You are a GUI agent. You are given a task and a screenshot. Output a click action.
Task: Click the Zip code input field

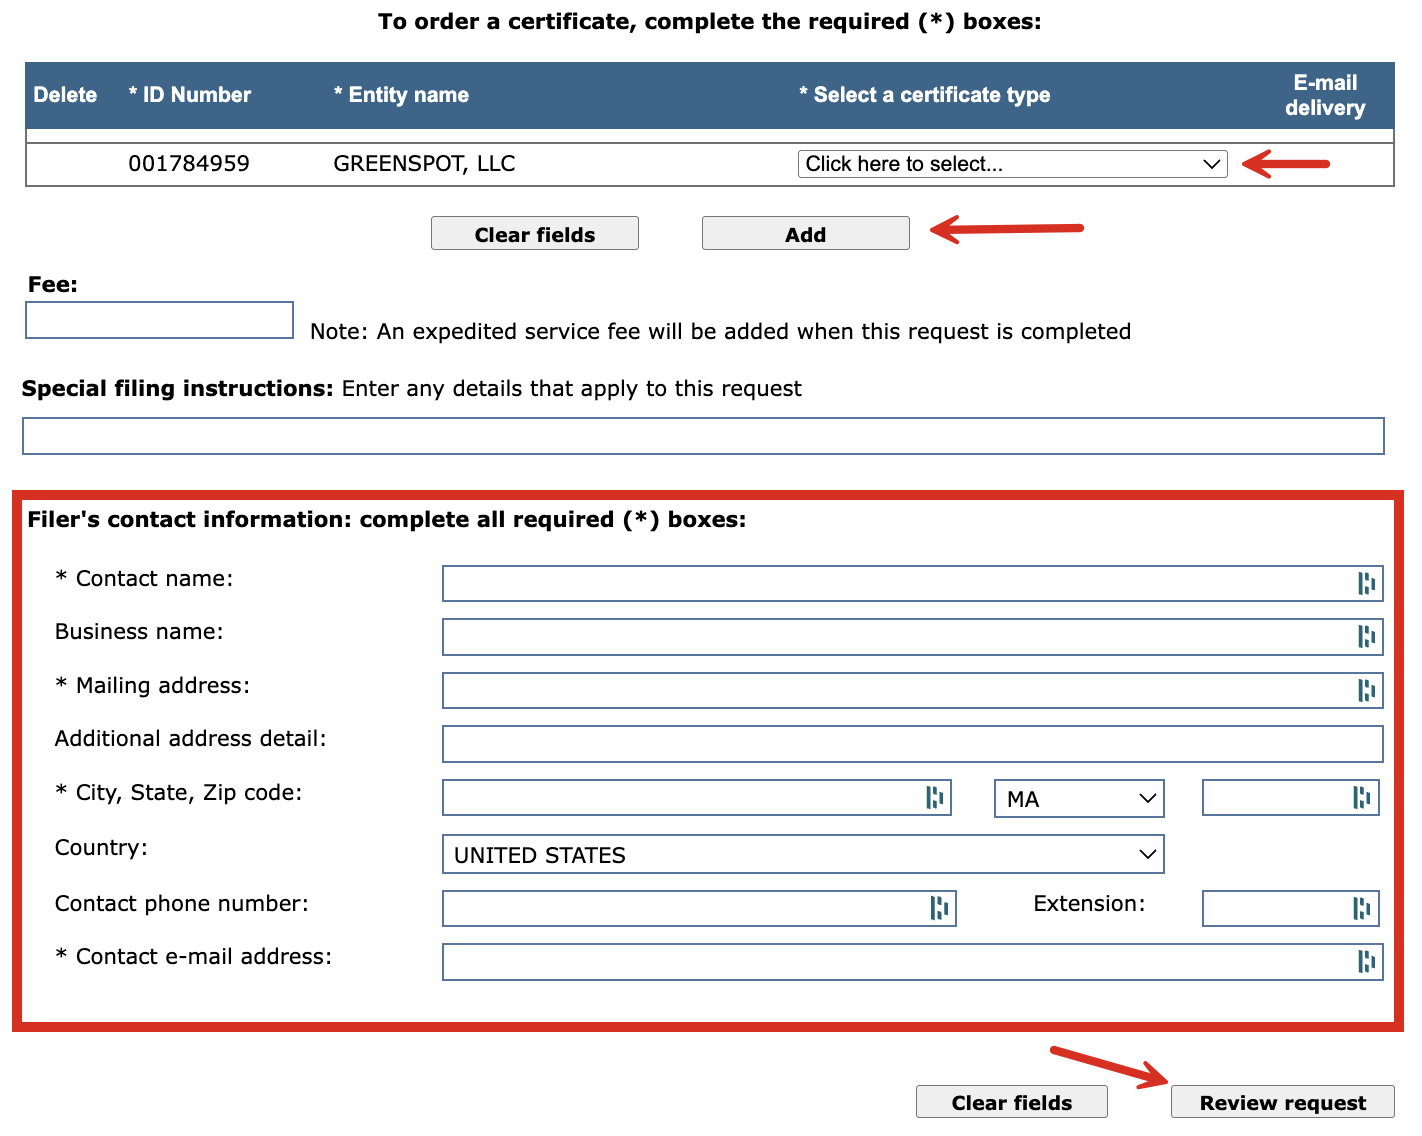click(1290, 797)
